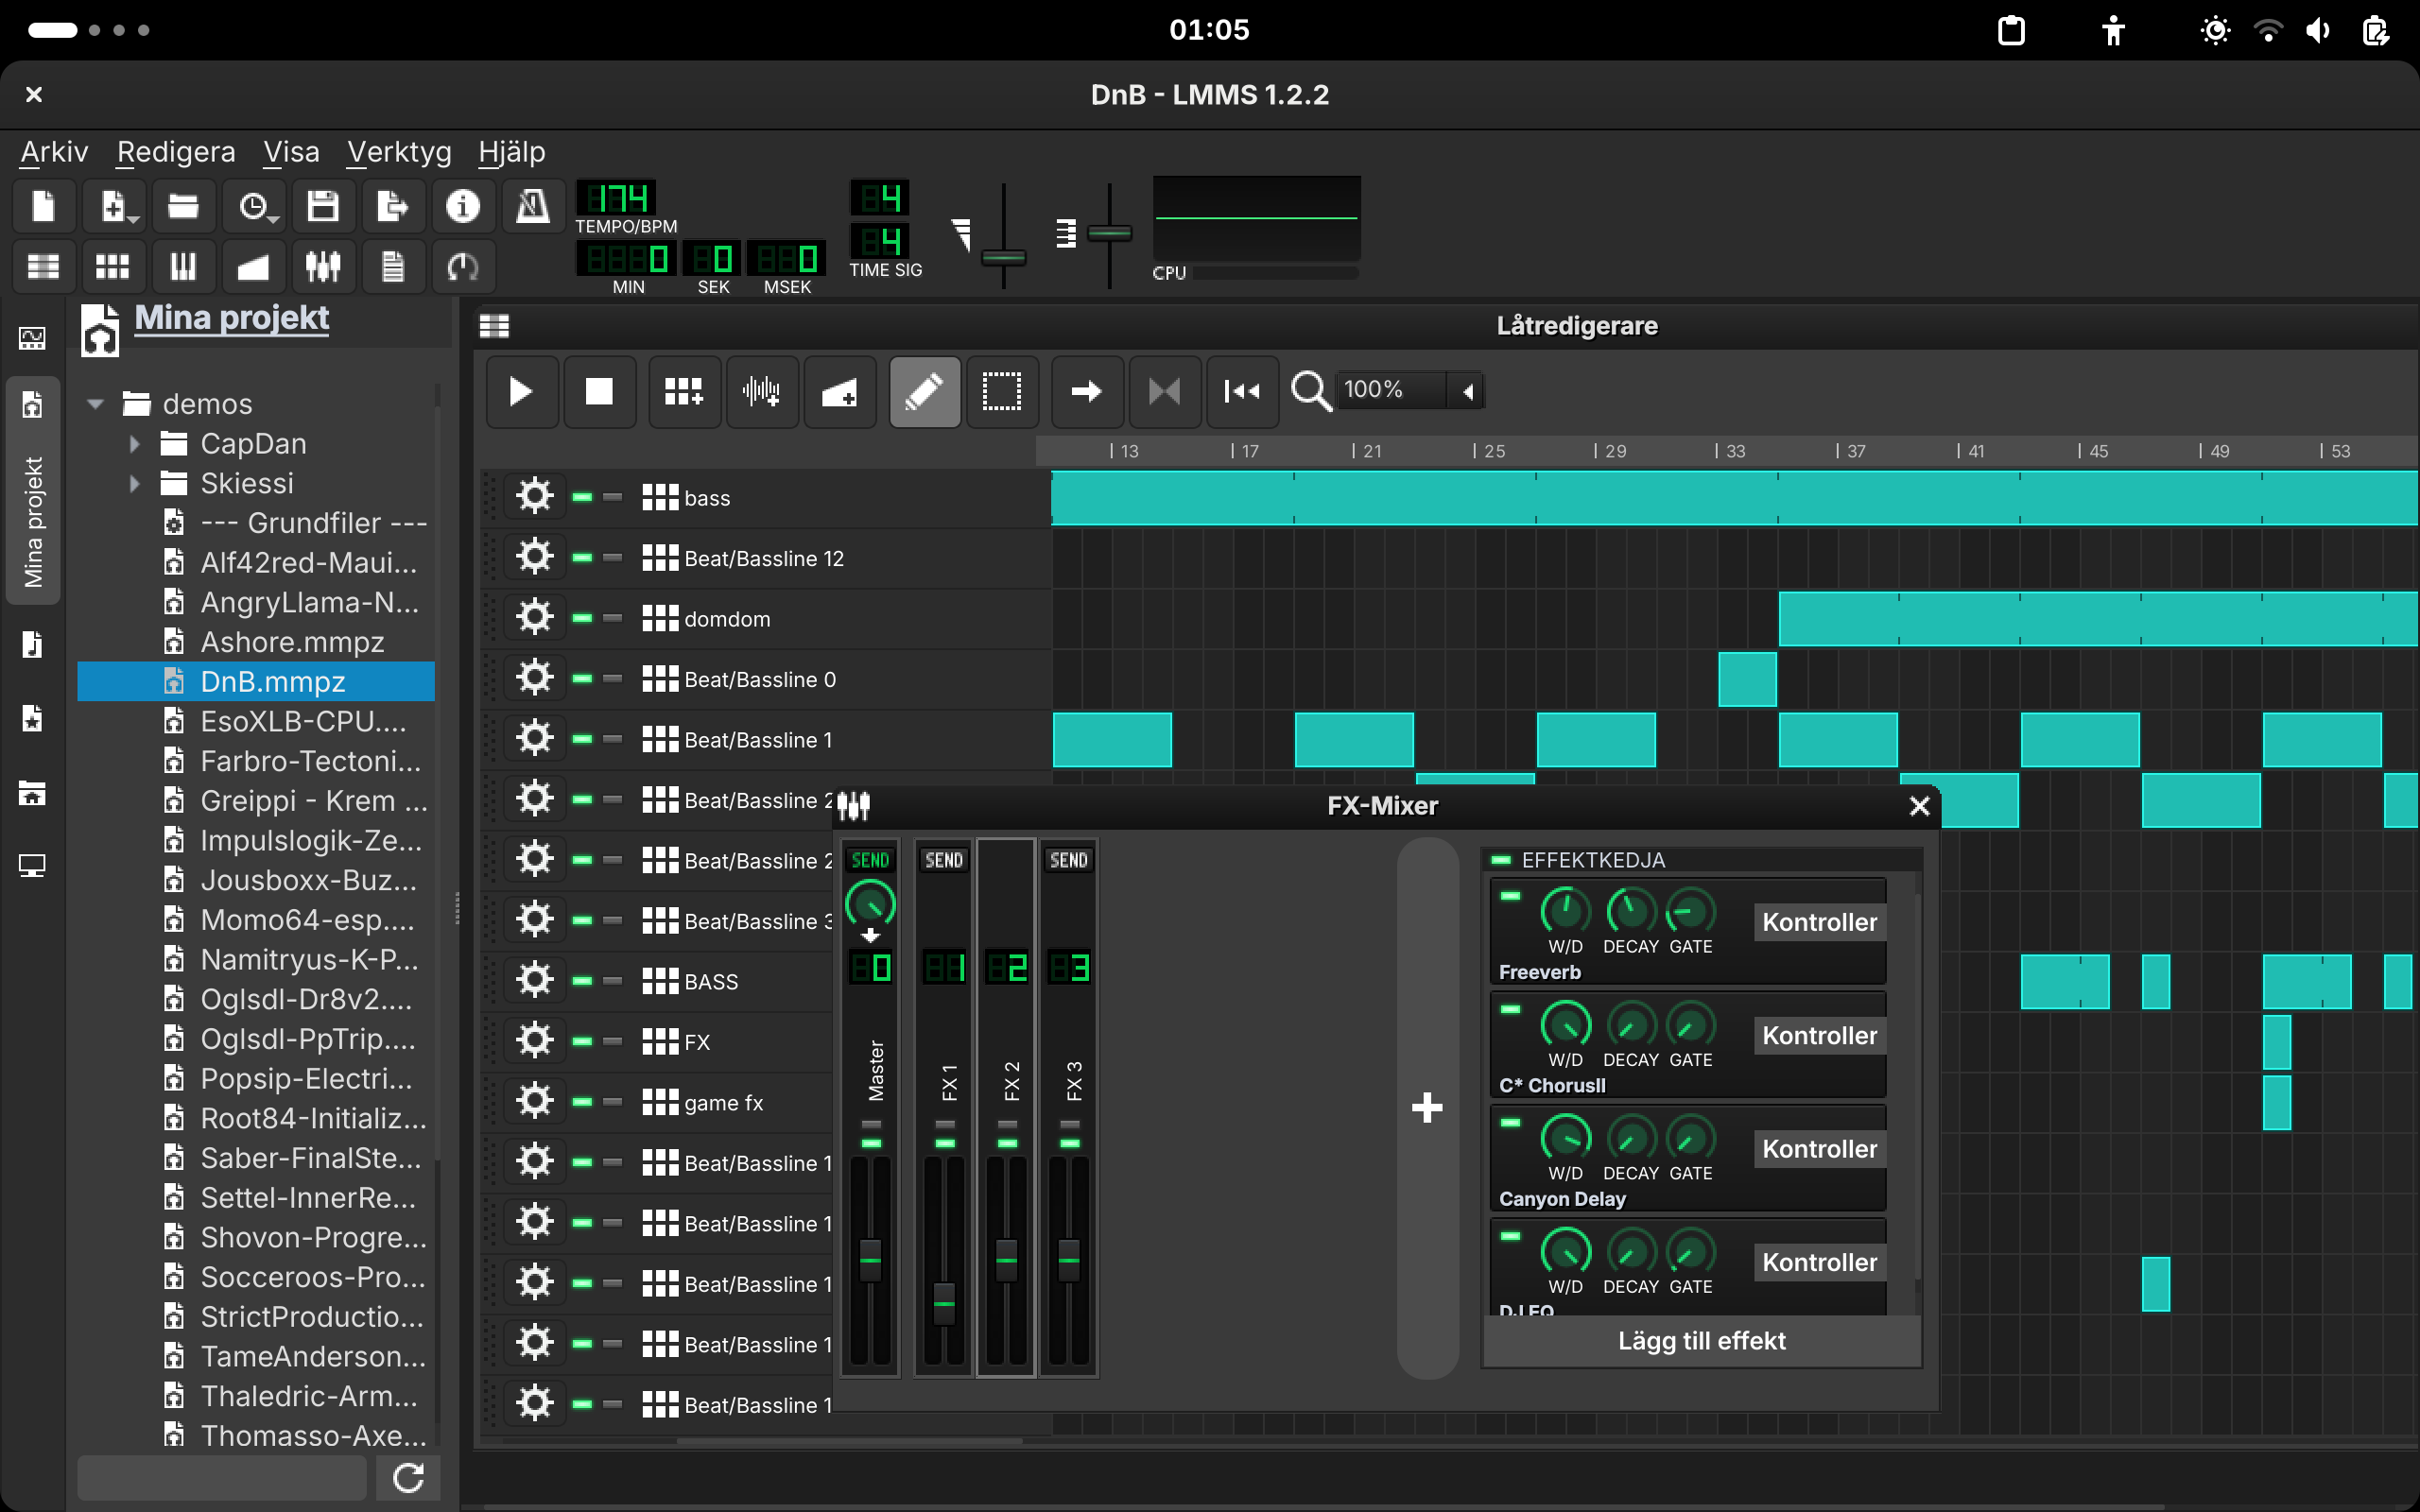Open Project Notes window
The image size is (2420, 1512).
pyautogui.click(x=393, y=267)
